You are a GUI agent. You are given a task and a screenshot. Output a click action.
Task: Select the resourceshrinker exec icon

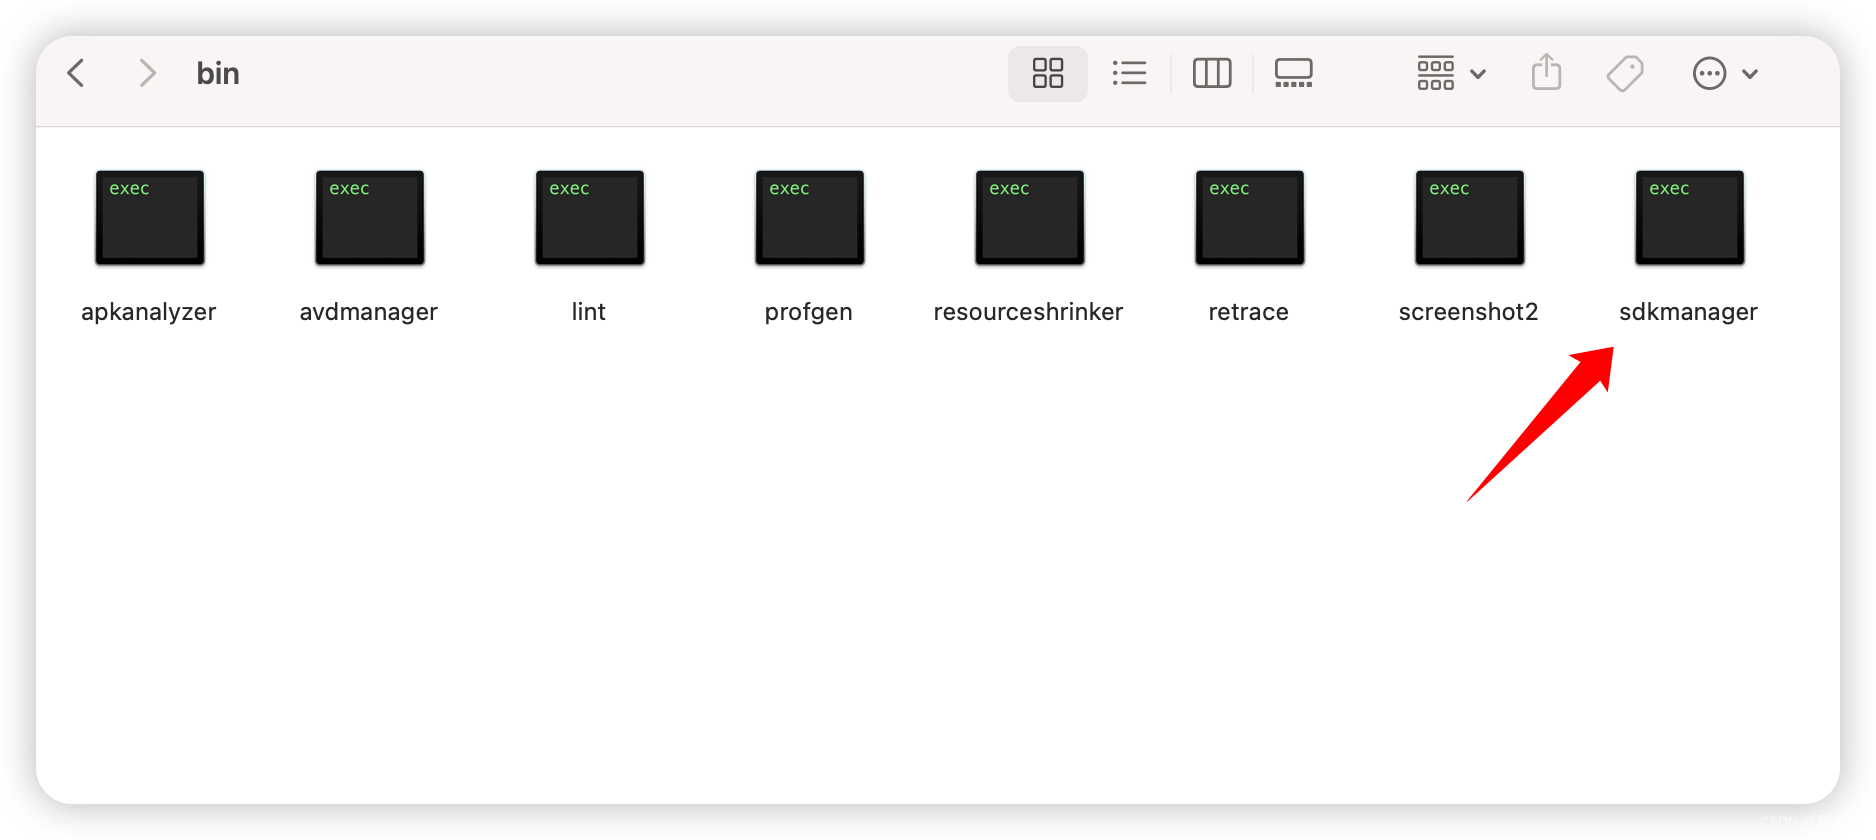(1030, 217)
